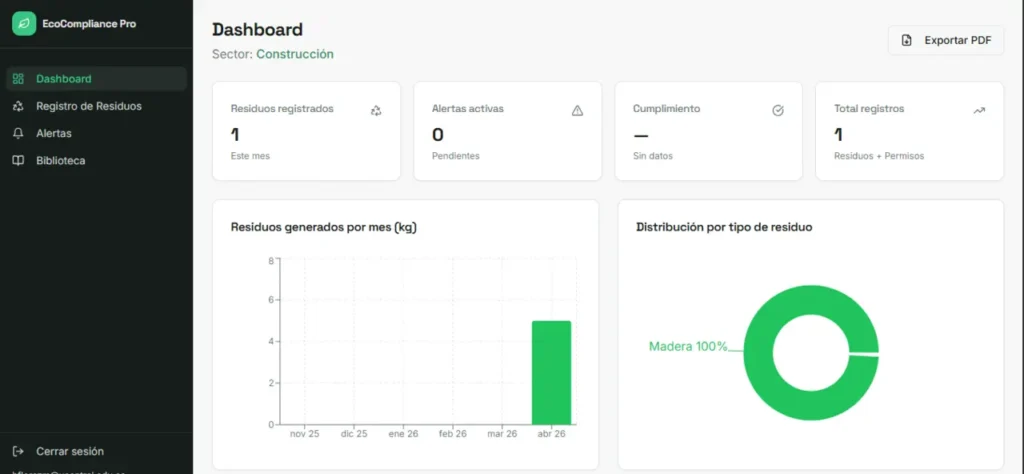Click the trend arrow icon in Total registros card
The height and width of the screenshot is (474, 1024).
pyautogui.click(x=979, y=111)
